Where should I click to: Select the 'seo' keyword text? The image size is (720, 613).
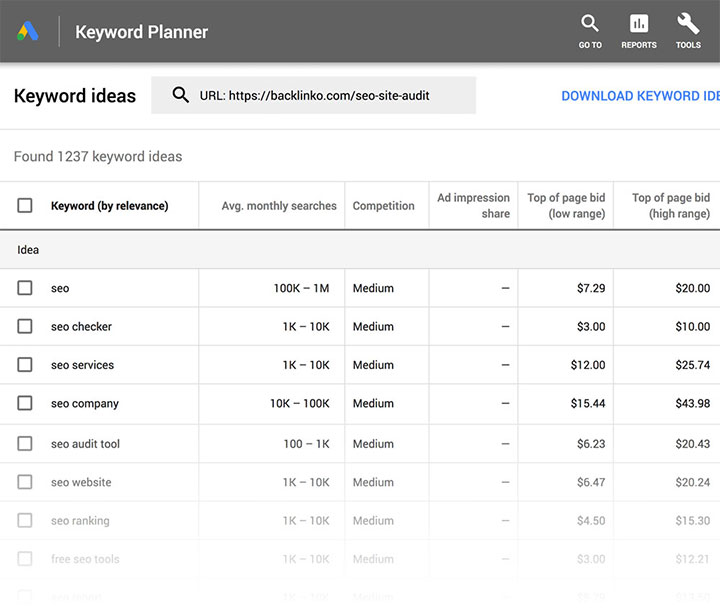click(60, 288)
